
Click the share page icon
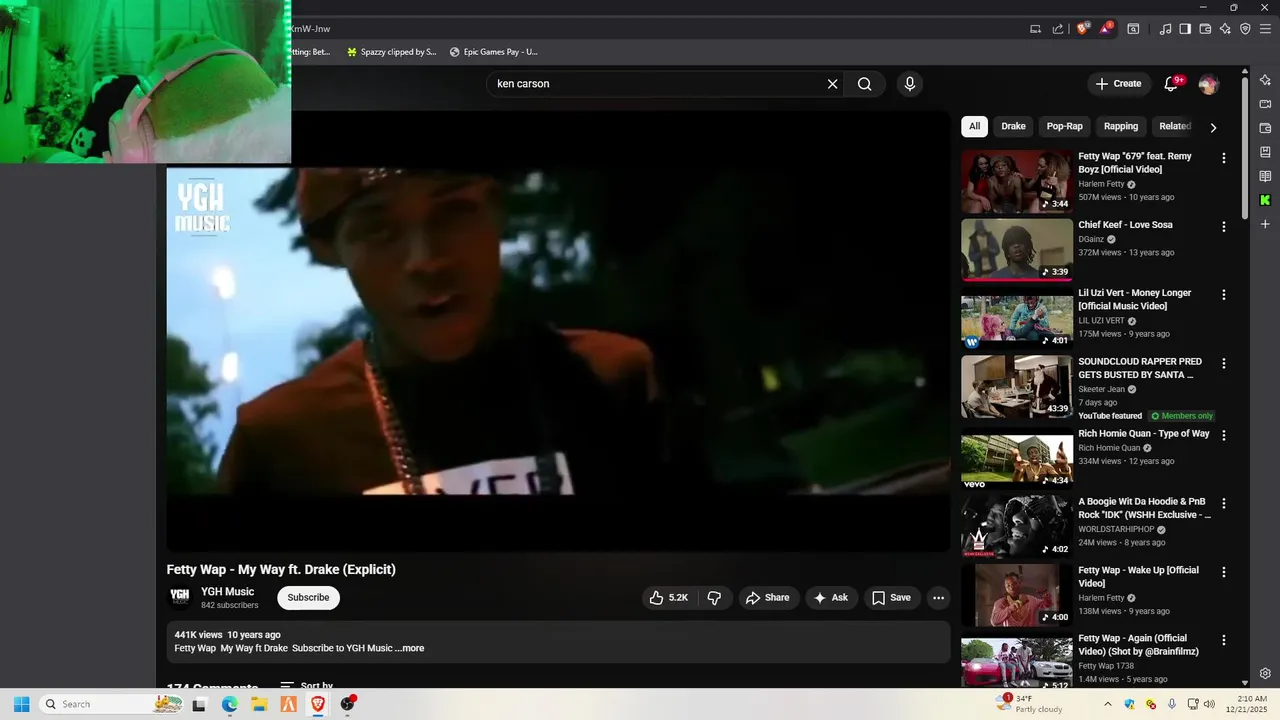1058,29
